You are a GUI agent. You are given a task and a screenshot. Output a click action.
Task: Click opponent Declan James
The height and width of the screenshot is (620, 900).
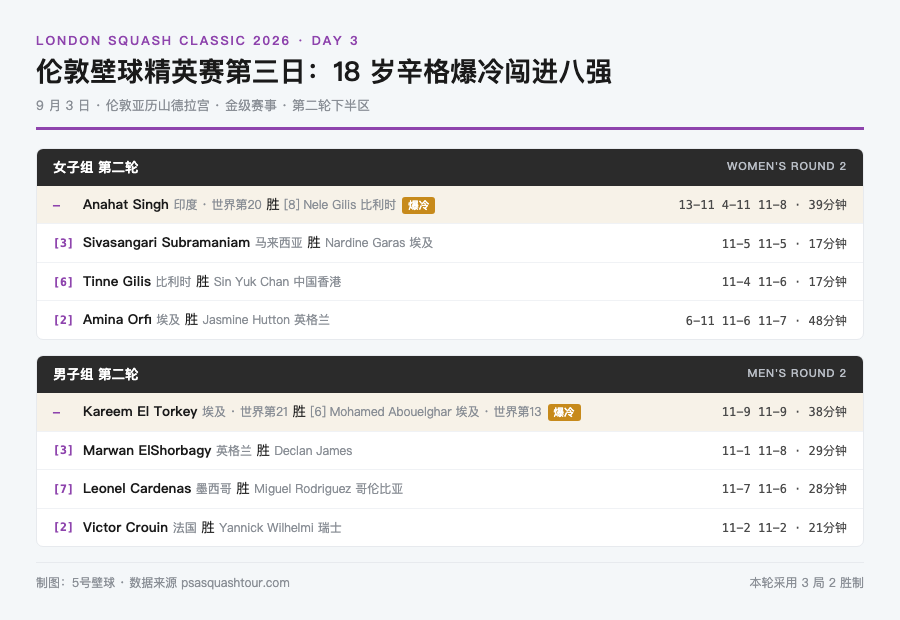[x=313, y=451]
